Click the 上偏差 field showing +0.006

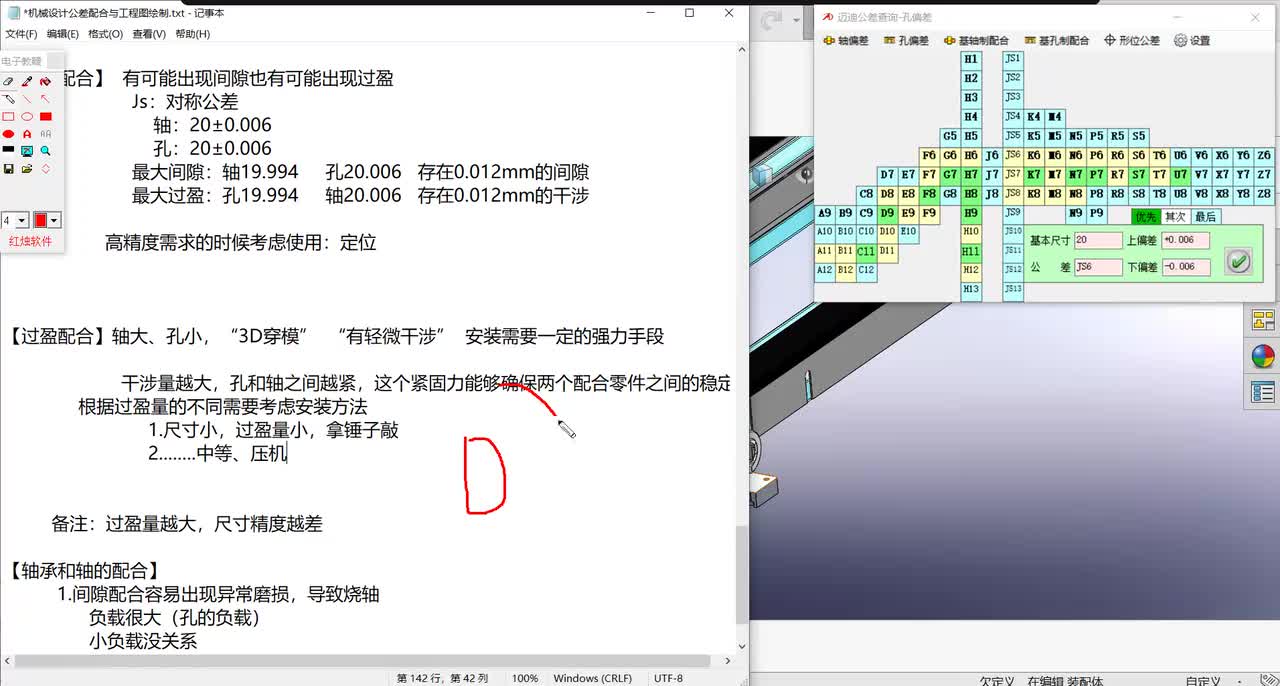click(1185, 240)
